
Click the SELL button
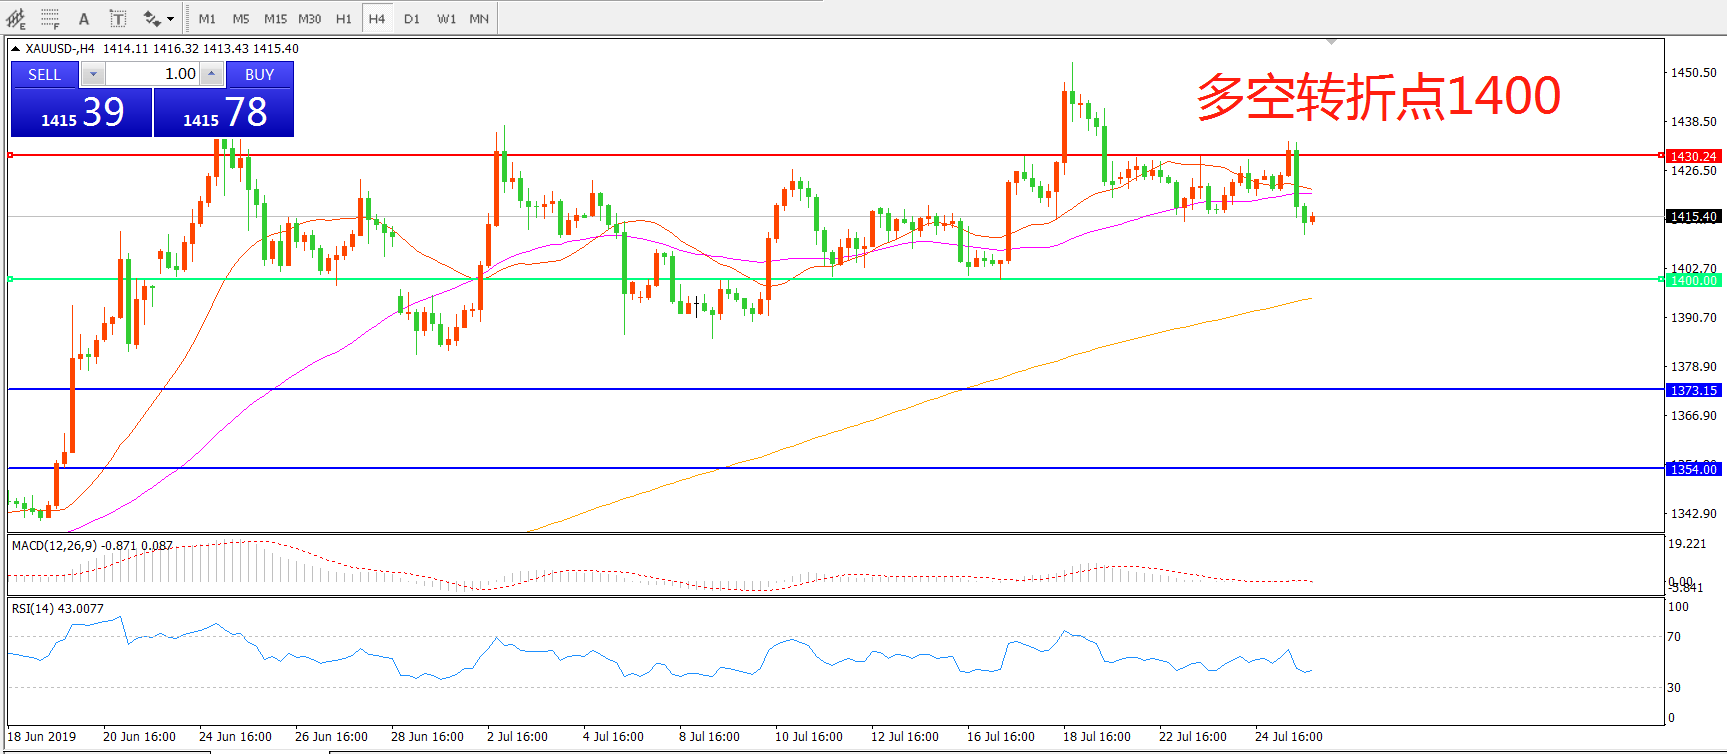(x=44, y=75)
